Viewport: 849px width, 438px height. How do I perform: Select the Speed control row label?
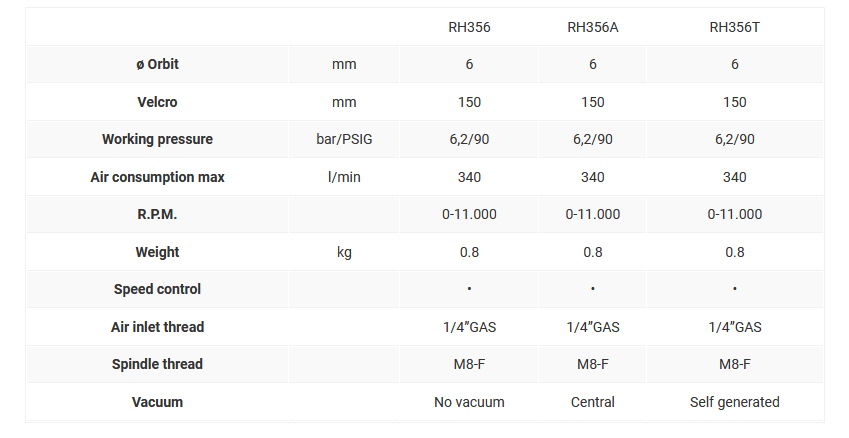tap(157, 289)
